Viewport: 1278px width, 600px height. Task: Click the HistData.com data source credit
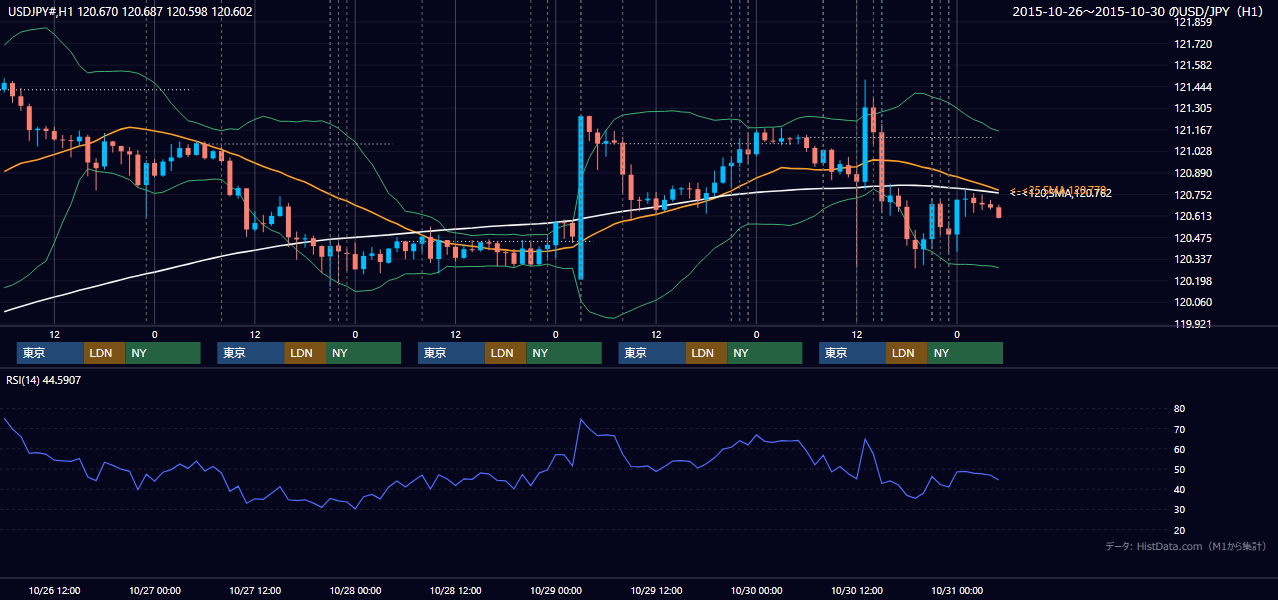(x=1186, y=546)
